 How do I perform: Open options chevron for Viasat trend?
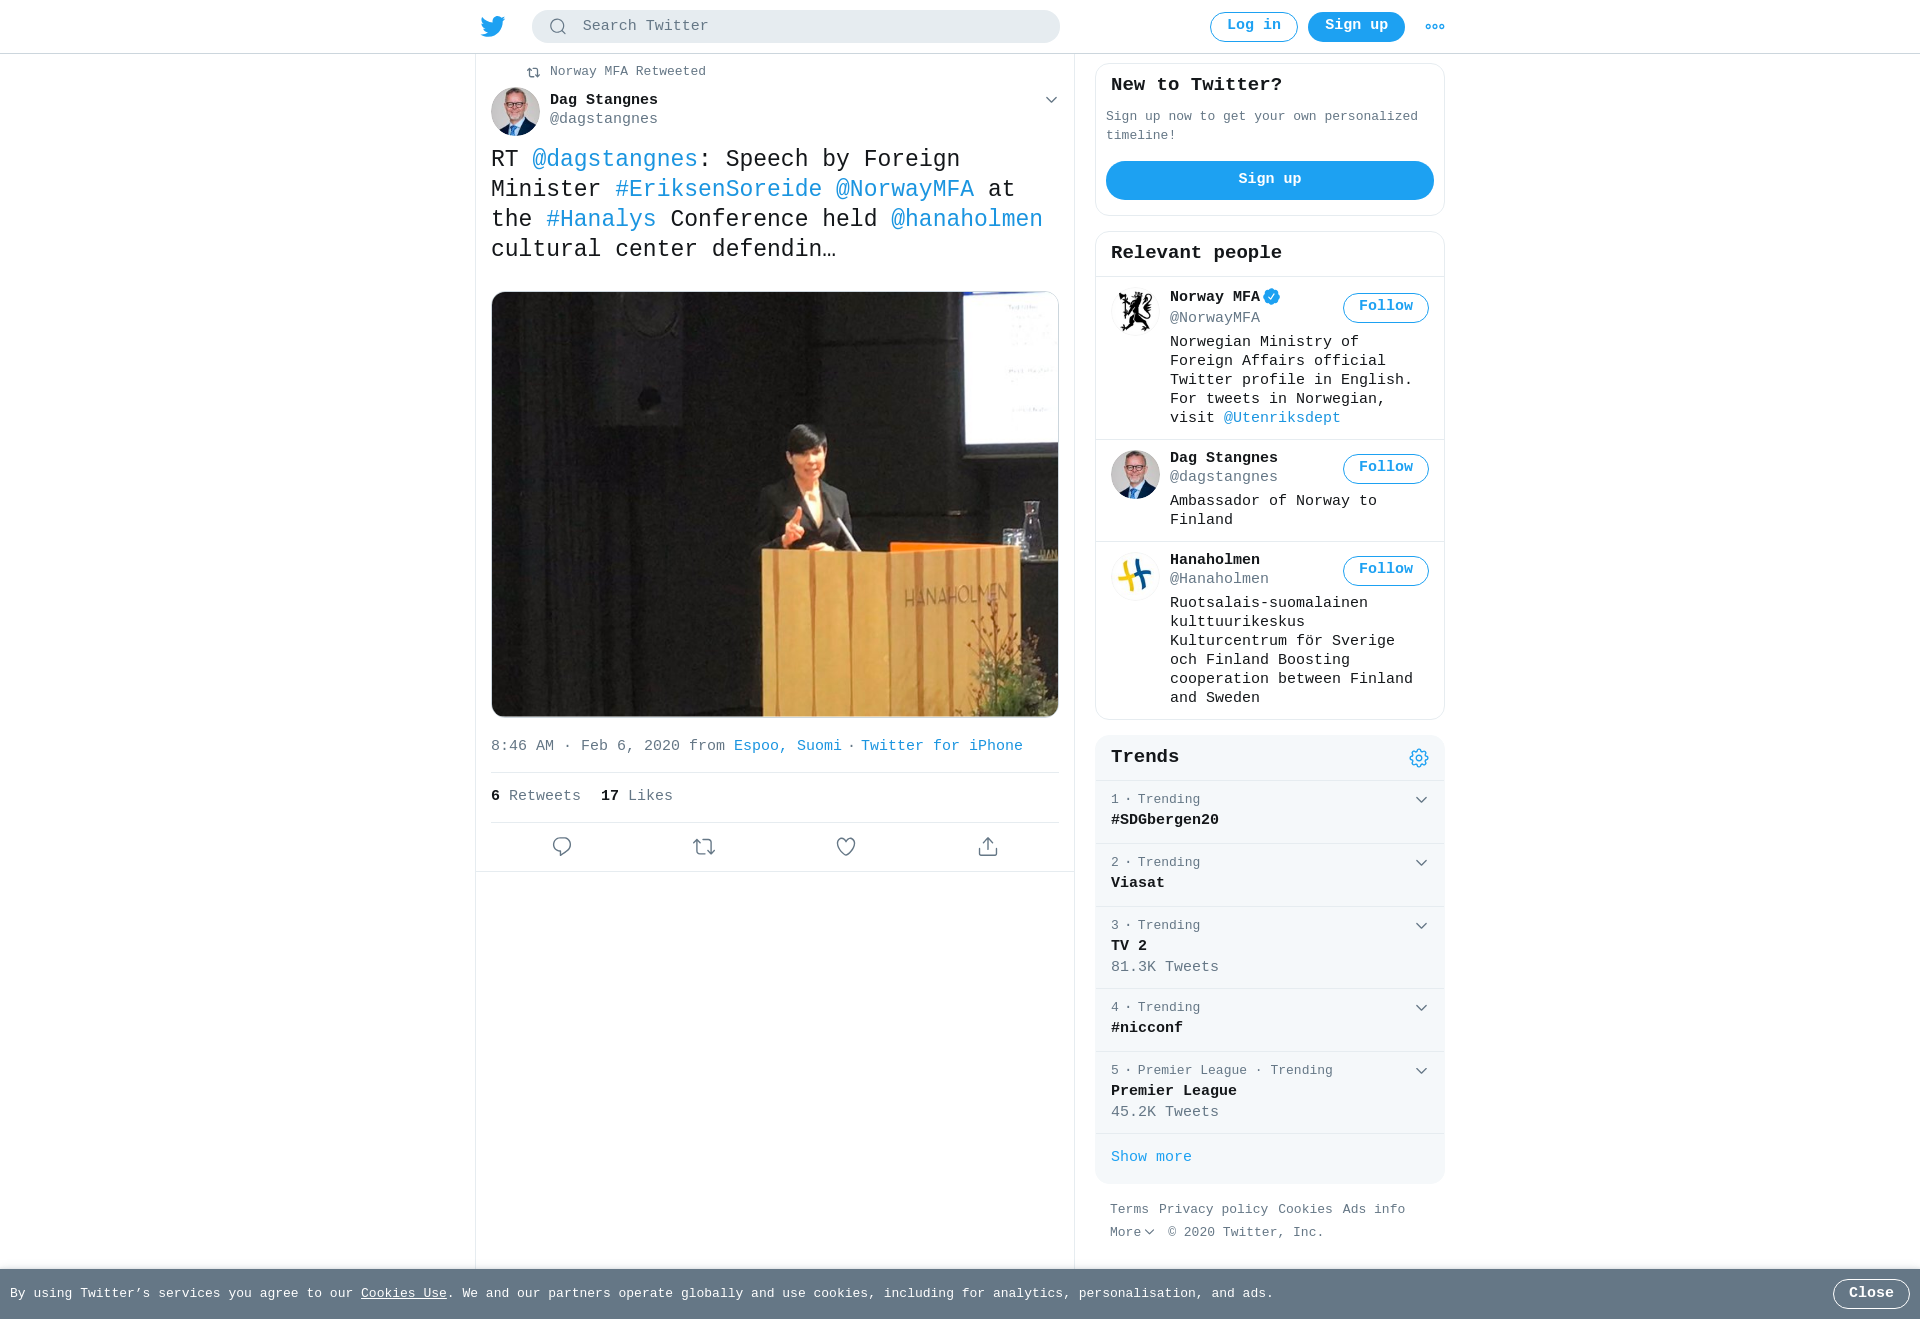click(1421, 863)
